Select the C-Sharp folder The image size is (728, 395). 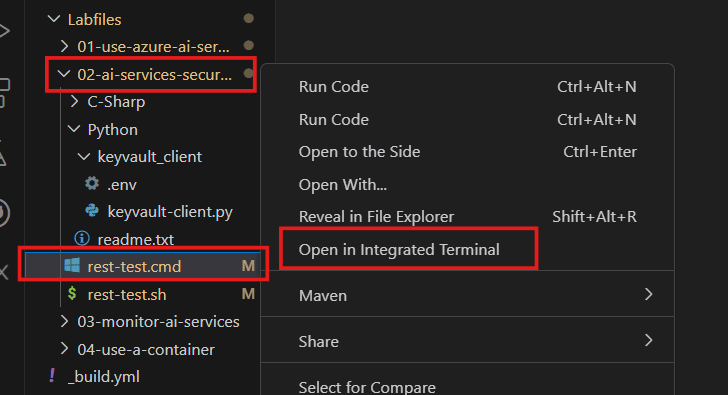point(116,102)
